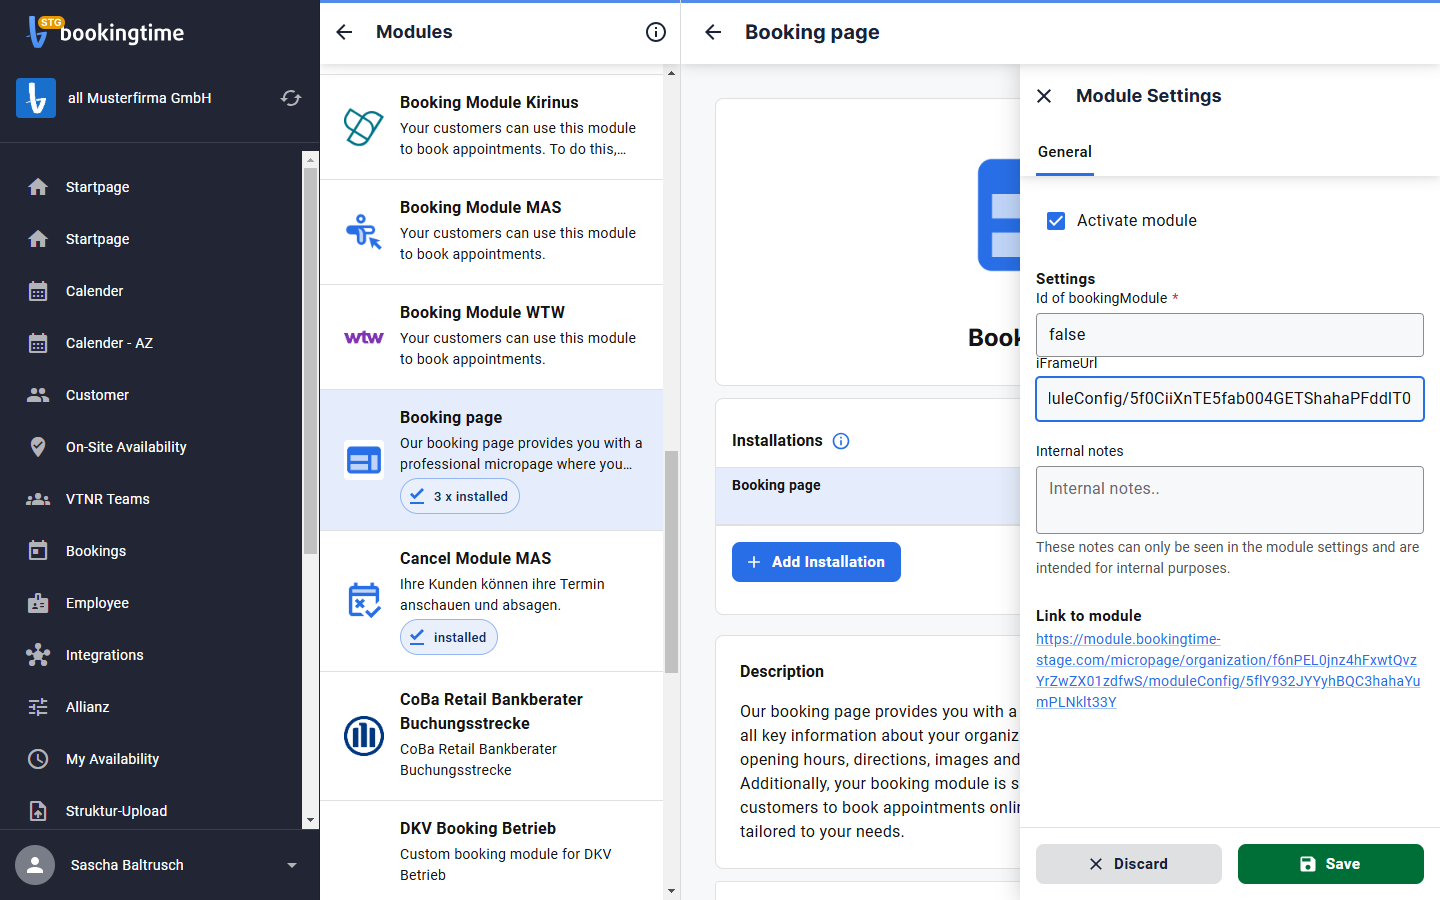Select the Booking Module MAS entry
Screen dimensions: 1440x900
pos(491,232)
